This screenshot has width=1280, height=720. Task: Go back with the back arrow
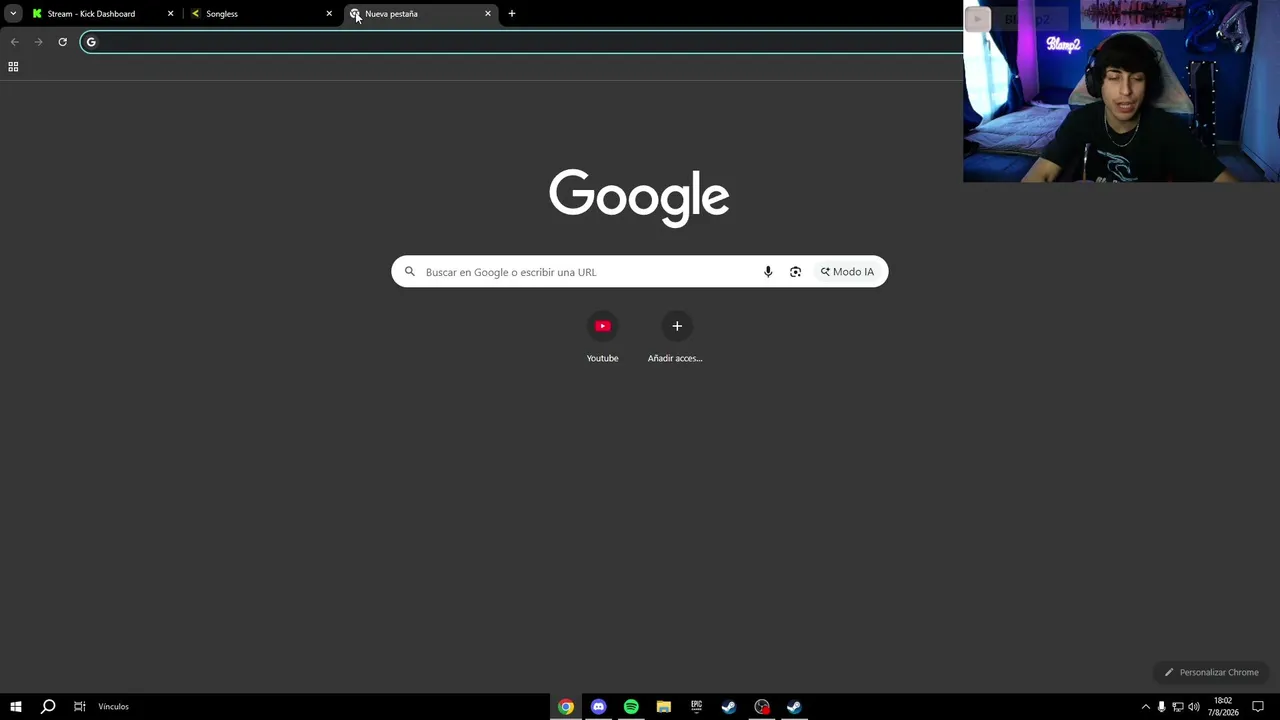click(x=14, y=42)
